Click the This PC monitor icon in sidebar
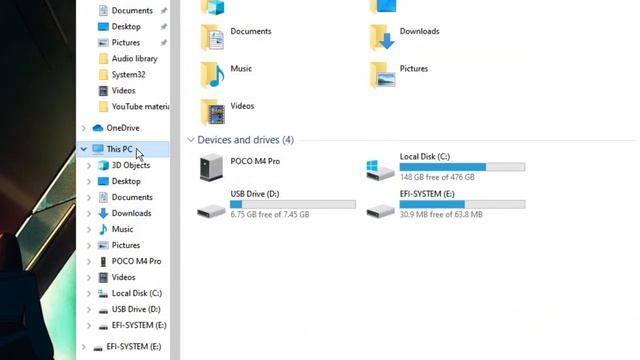 [x=98, y=149]
